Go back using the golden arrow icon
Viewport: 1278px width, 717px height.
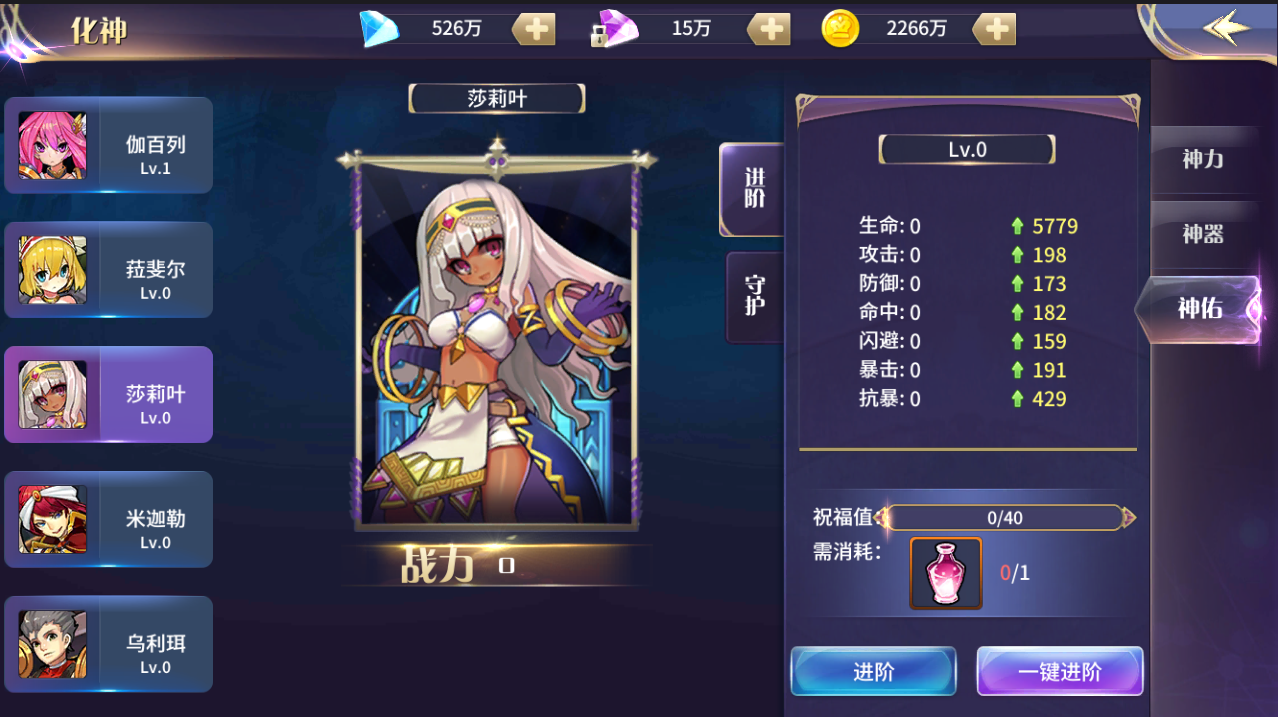point(1227,28)
